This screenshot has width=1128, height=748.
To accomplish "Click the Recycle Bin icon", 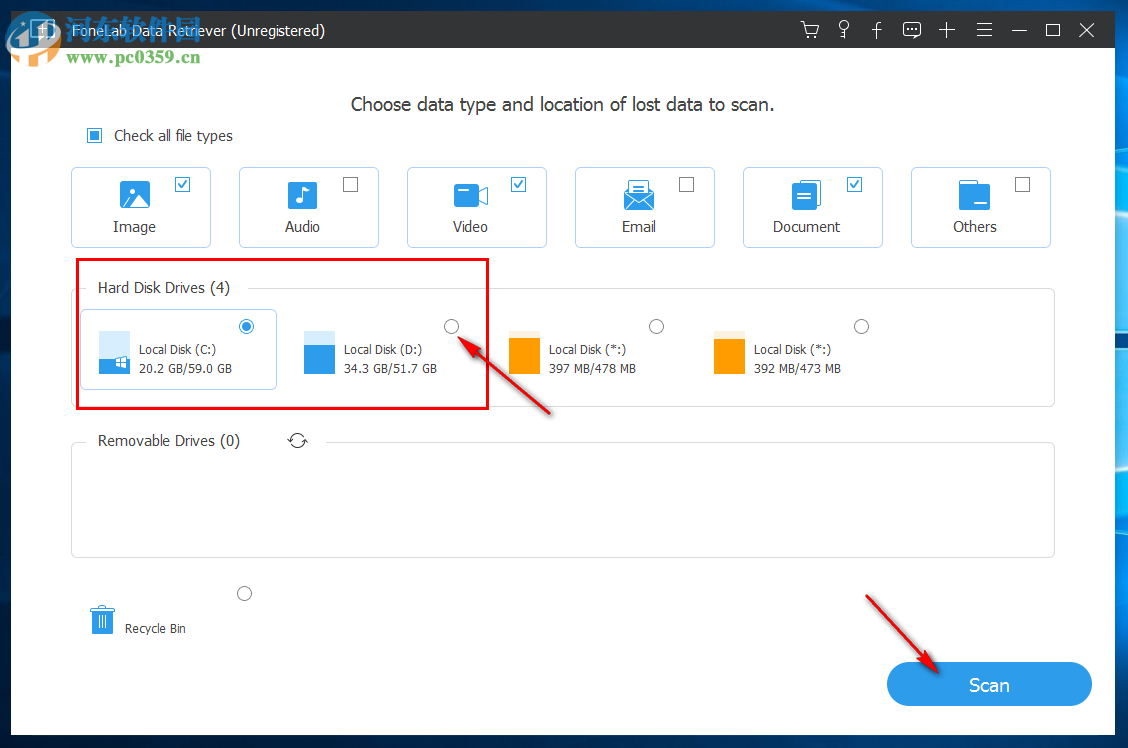I will coord(101,619).
